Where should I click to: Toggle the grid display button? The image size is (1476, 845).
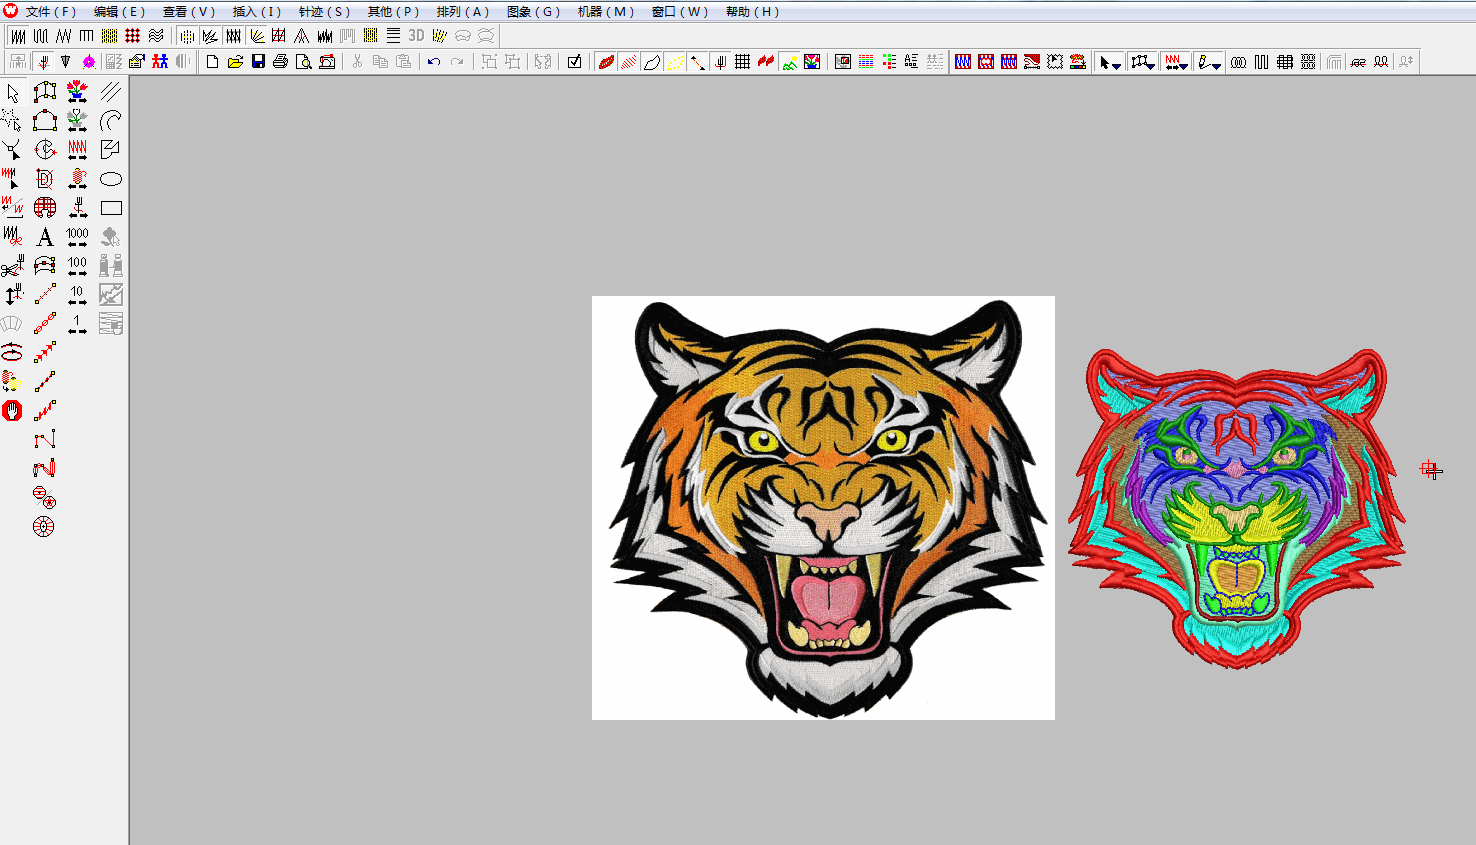(742, 62)
